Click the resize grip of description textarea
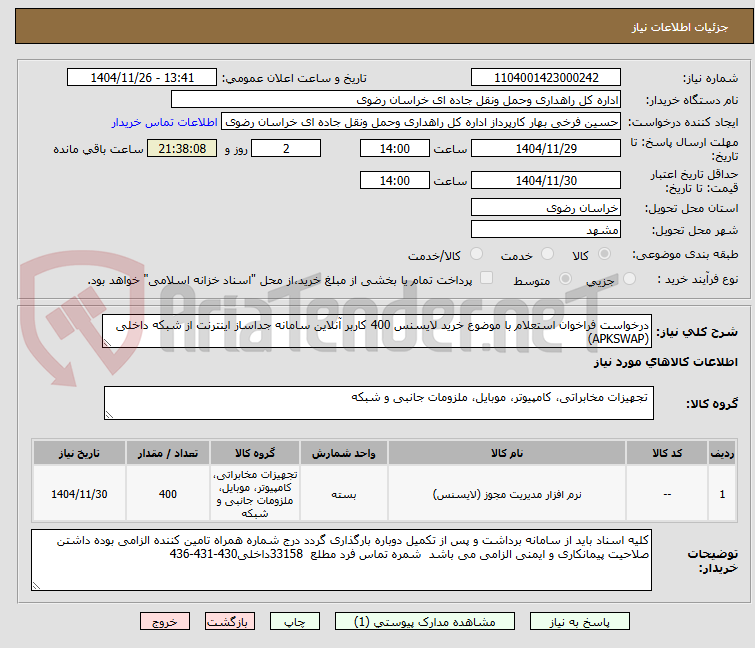 (107, 343)
